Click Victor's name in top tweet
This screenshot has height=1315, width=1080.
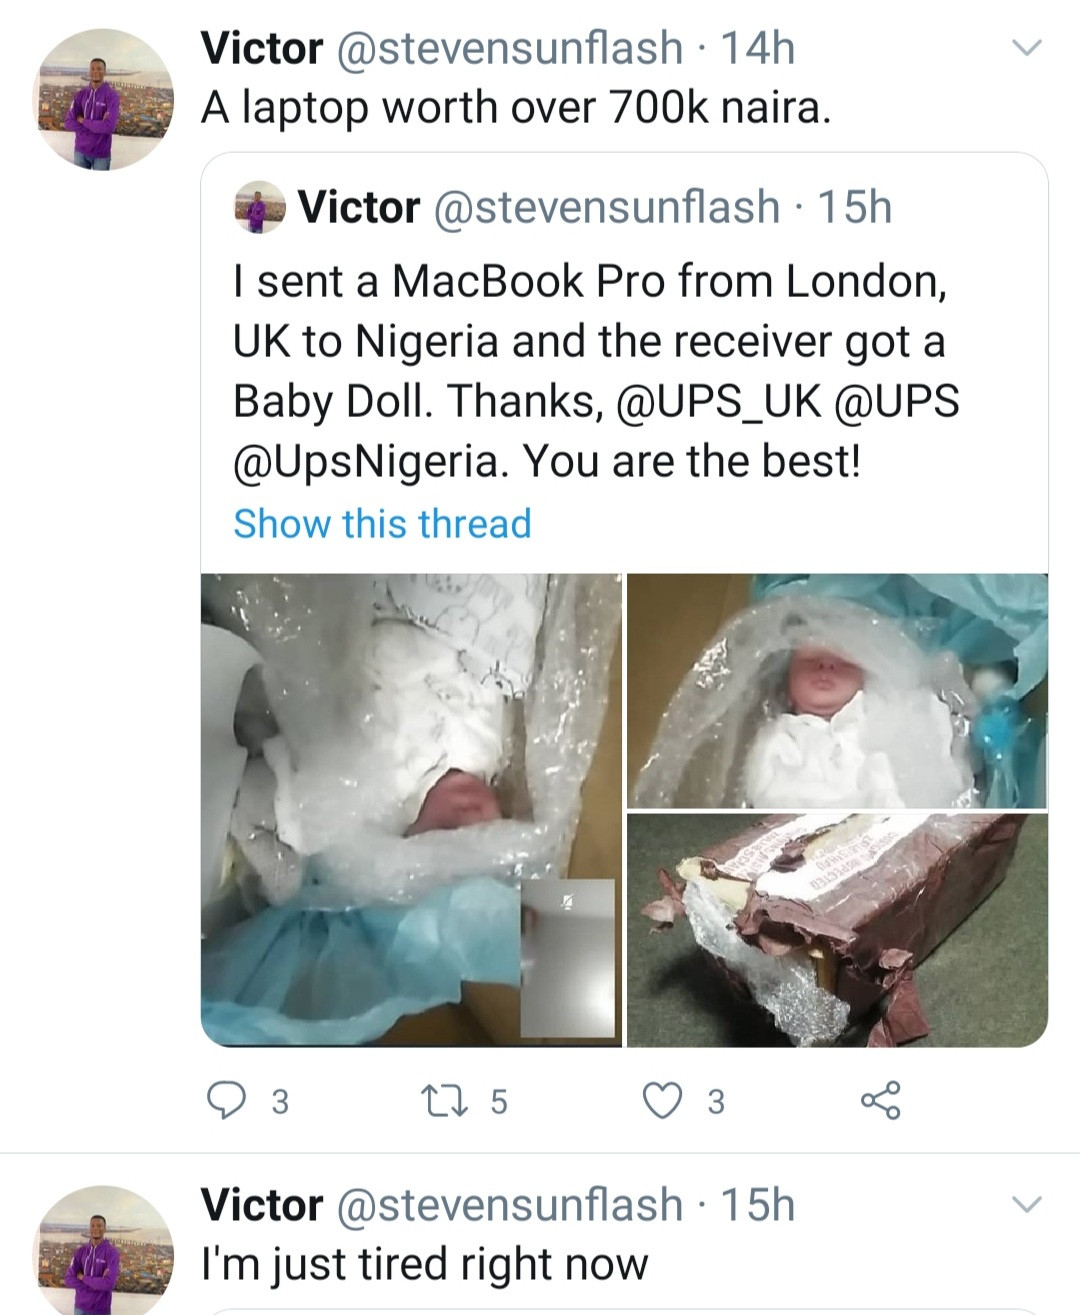pos(262,48)
